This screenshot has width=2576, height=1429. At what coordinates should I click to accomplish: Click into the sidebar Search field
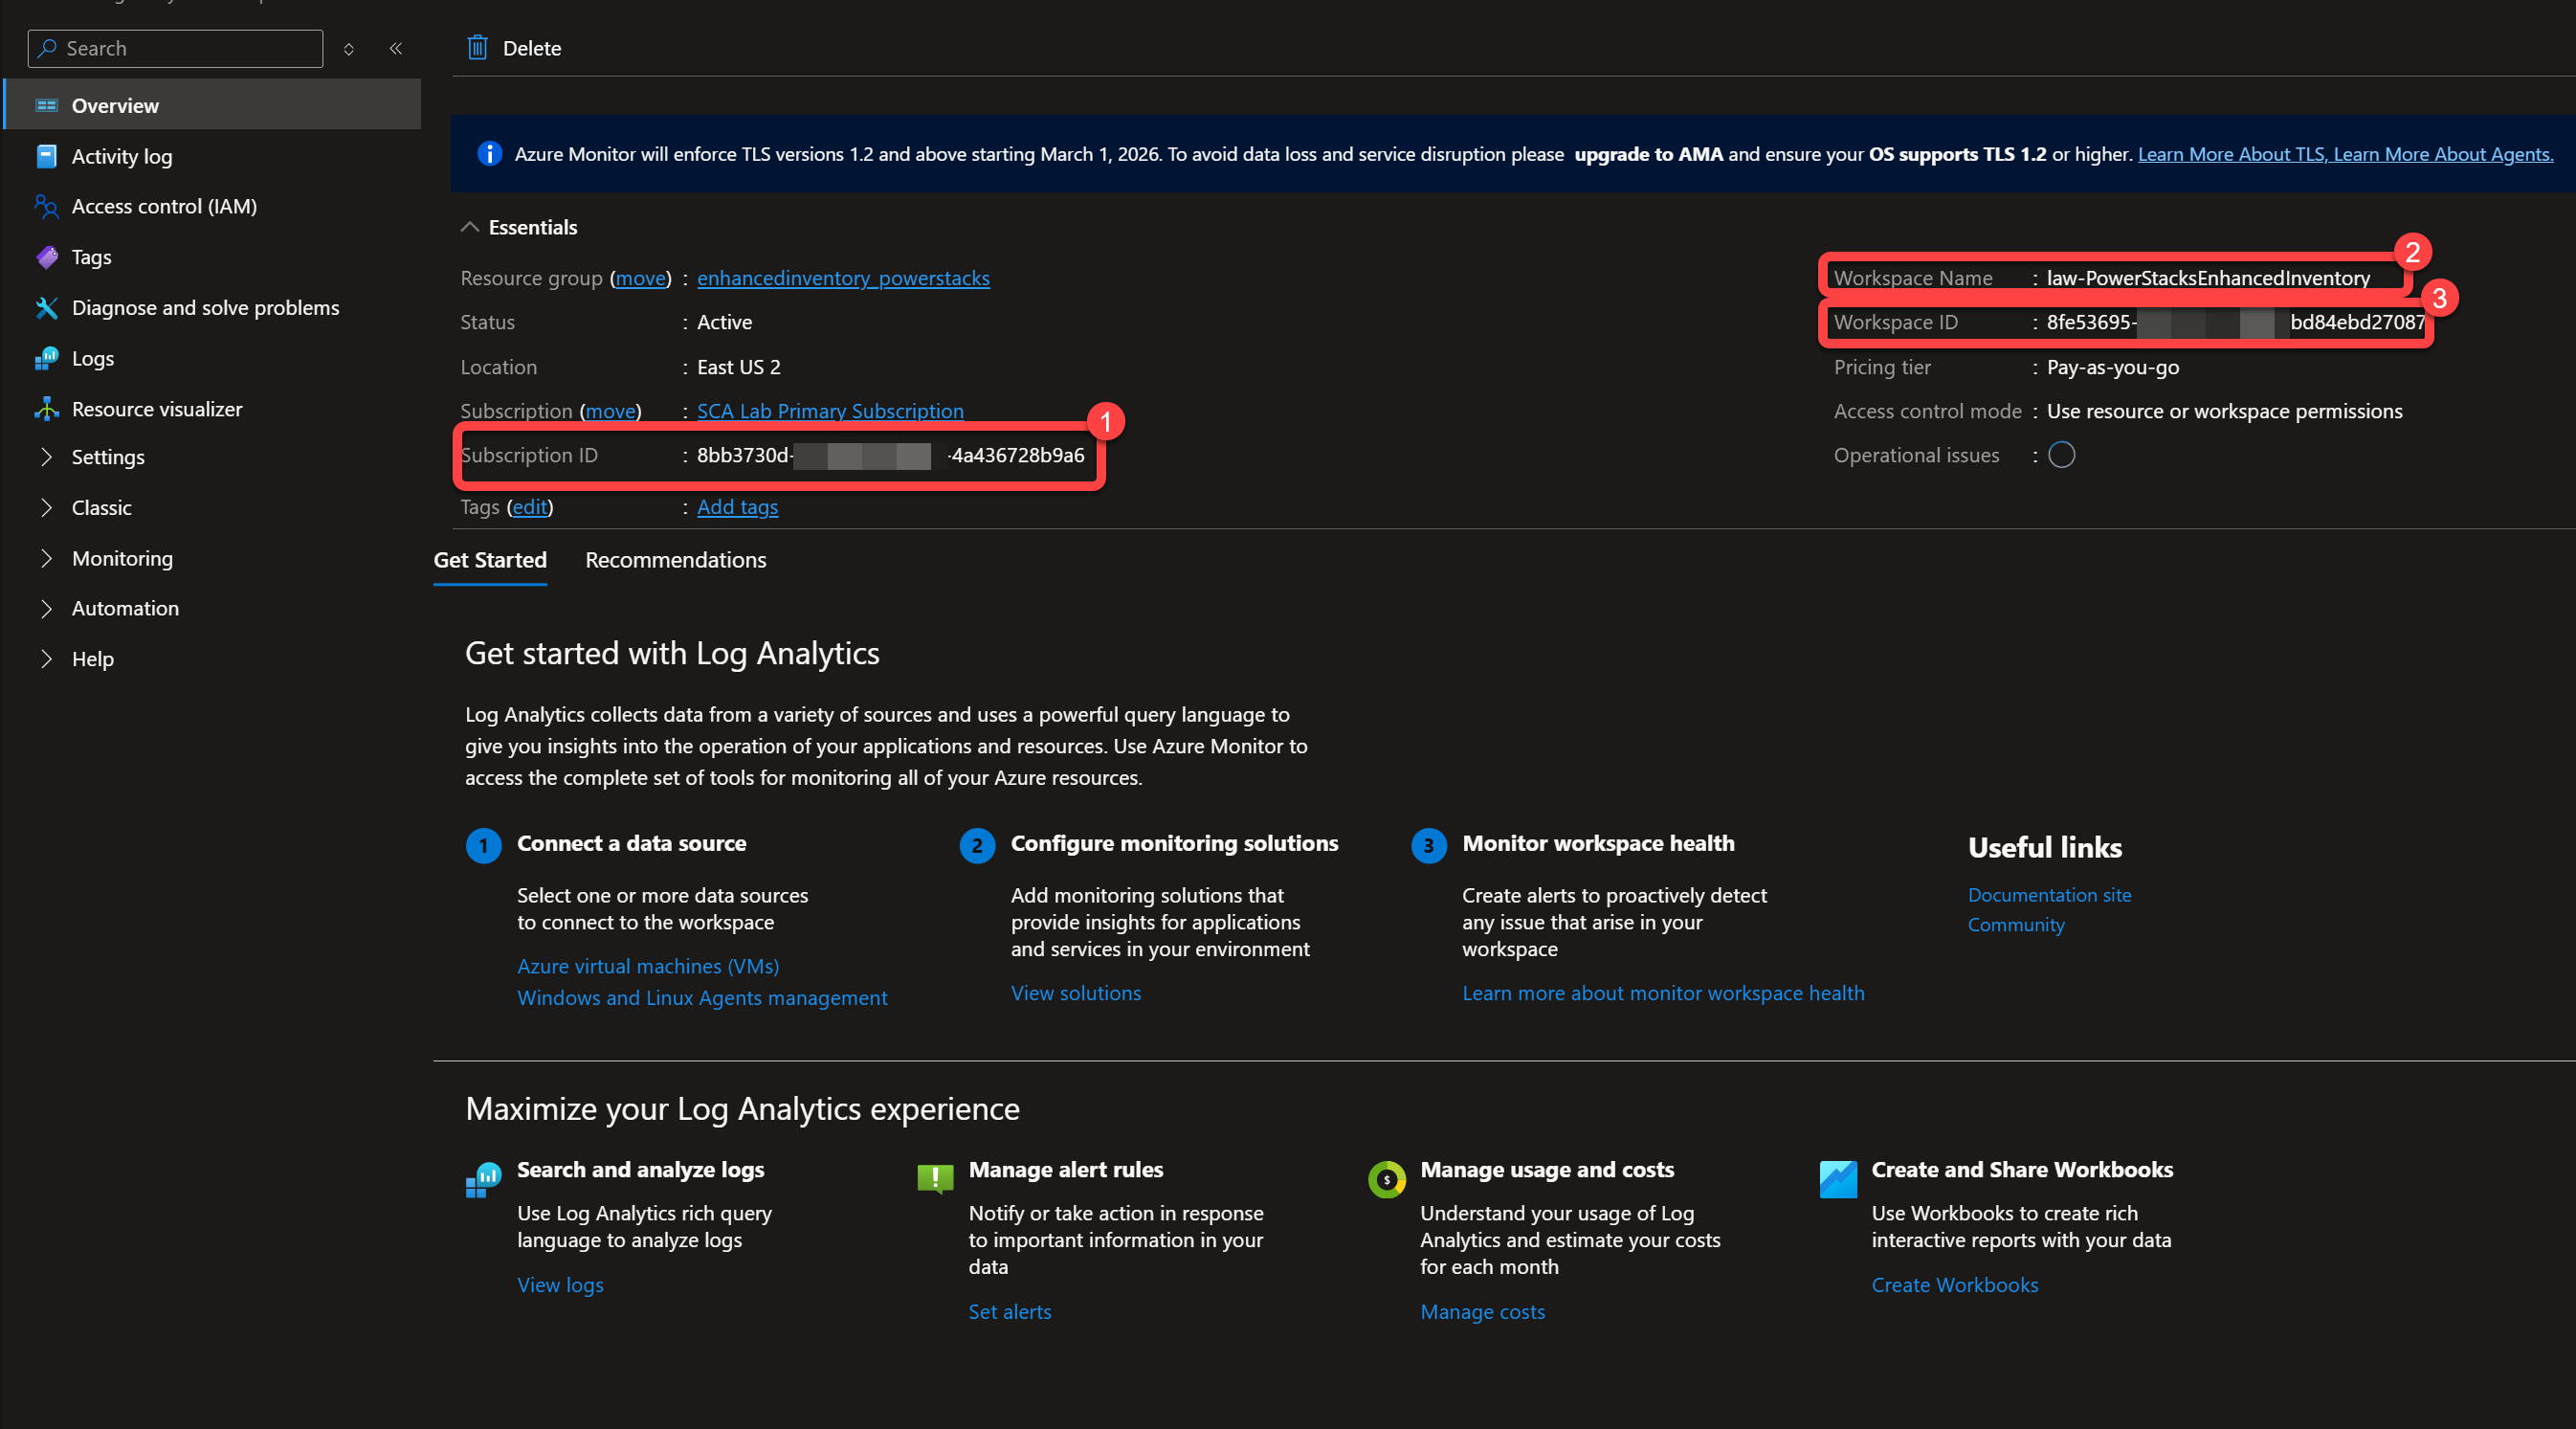(176, 48)
